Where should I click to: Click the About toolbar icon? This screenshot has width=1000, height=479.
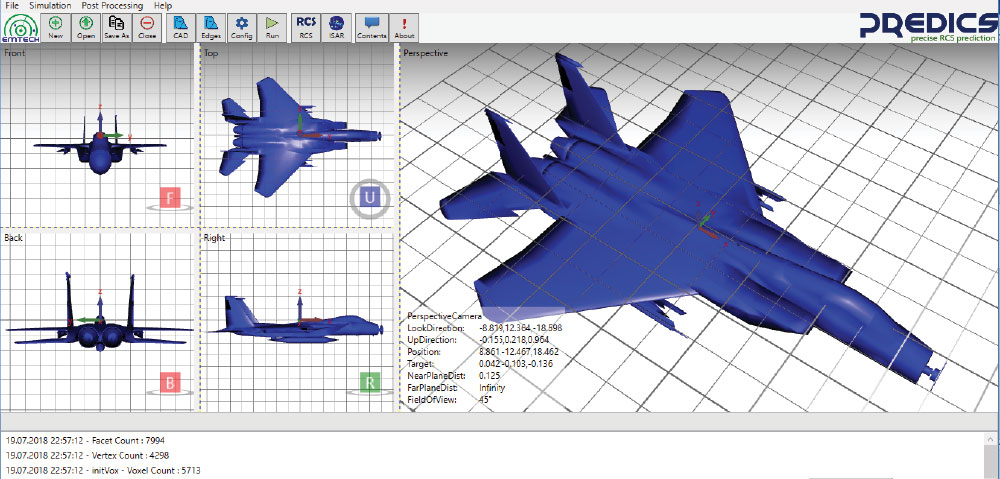pos(403,25)
